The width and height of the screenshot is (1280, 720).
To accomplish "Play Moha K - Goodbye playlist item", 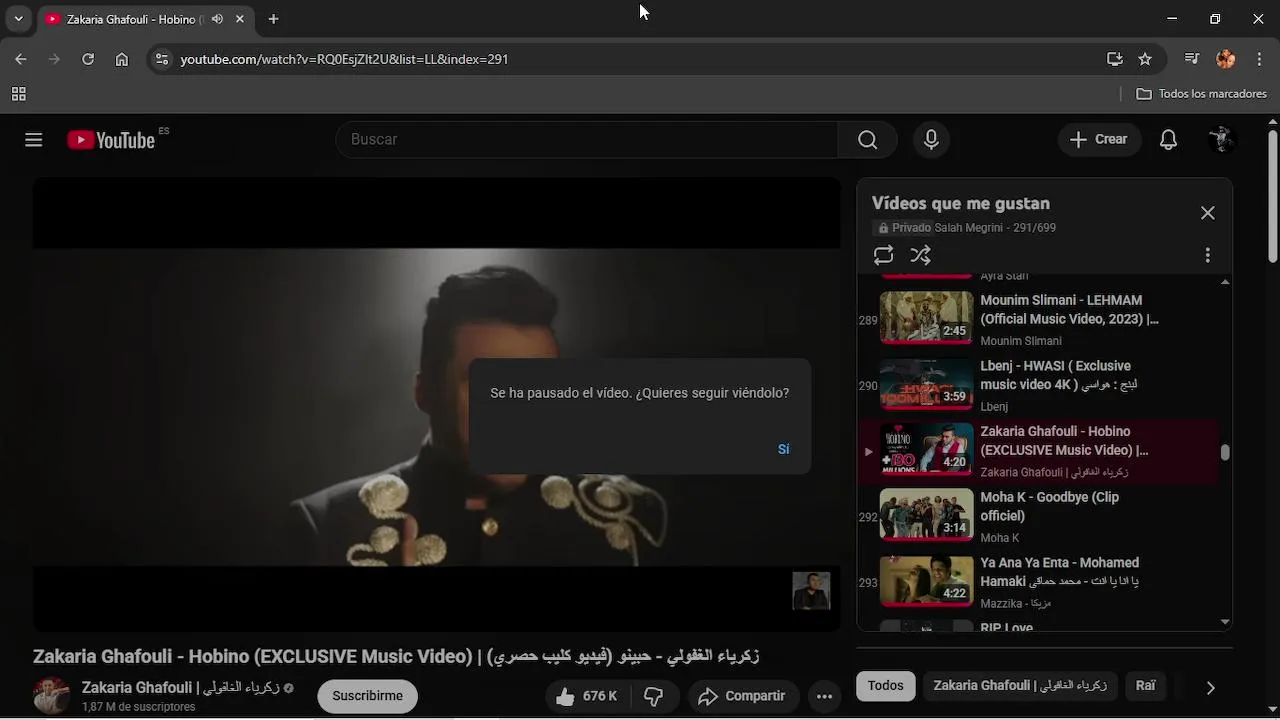I will pos(1038,517).
